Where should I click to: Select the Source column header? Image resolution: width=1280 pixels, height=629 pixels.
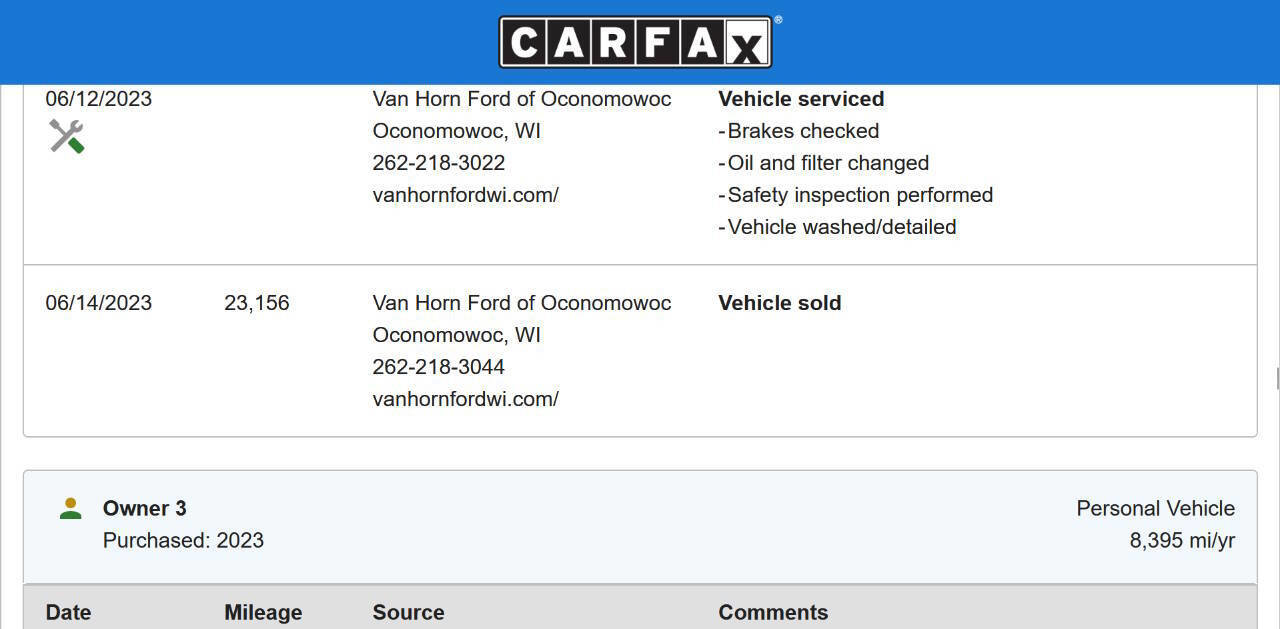pyautogui.click(x=408, y=612)
